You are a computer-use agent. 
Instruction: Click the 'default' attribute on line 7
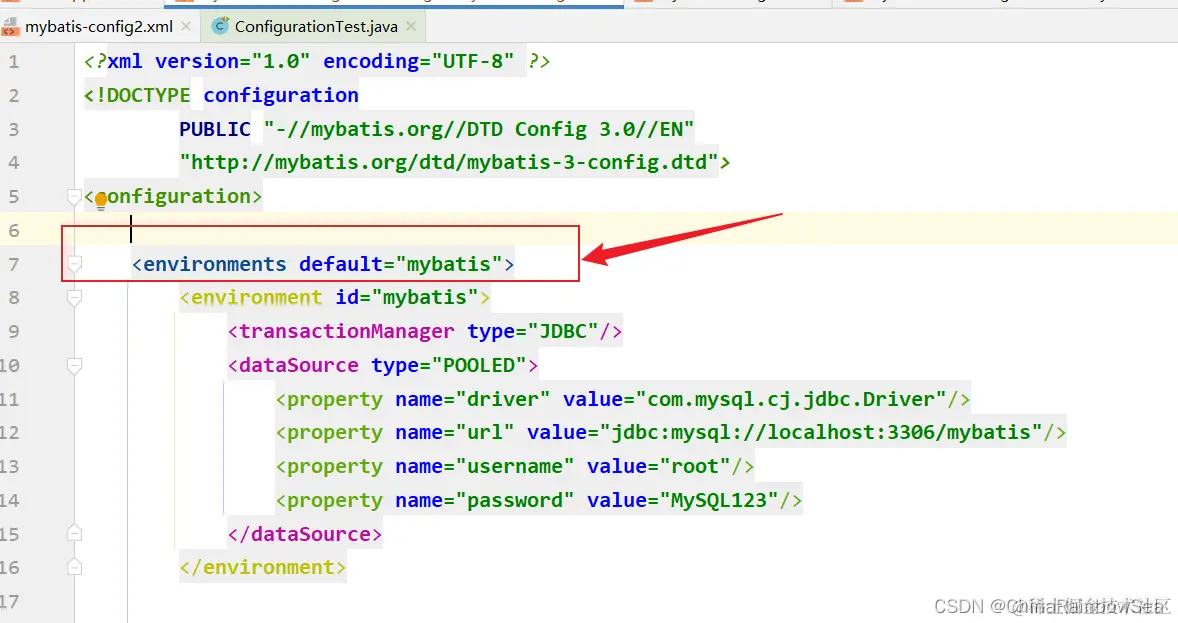(341, 265)
